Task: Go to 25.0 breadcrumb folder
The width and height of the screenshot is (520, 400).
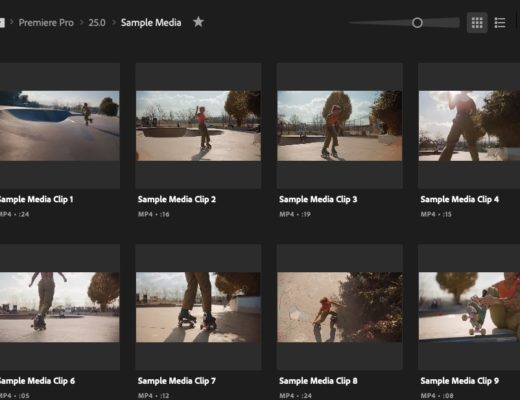Action: pos(97,23)
